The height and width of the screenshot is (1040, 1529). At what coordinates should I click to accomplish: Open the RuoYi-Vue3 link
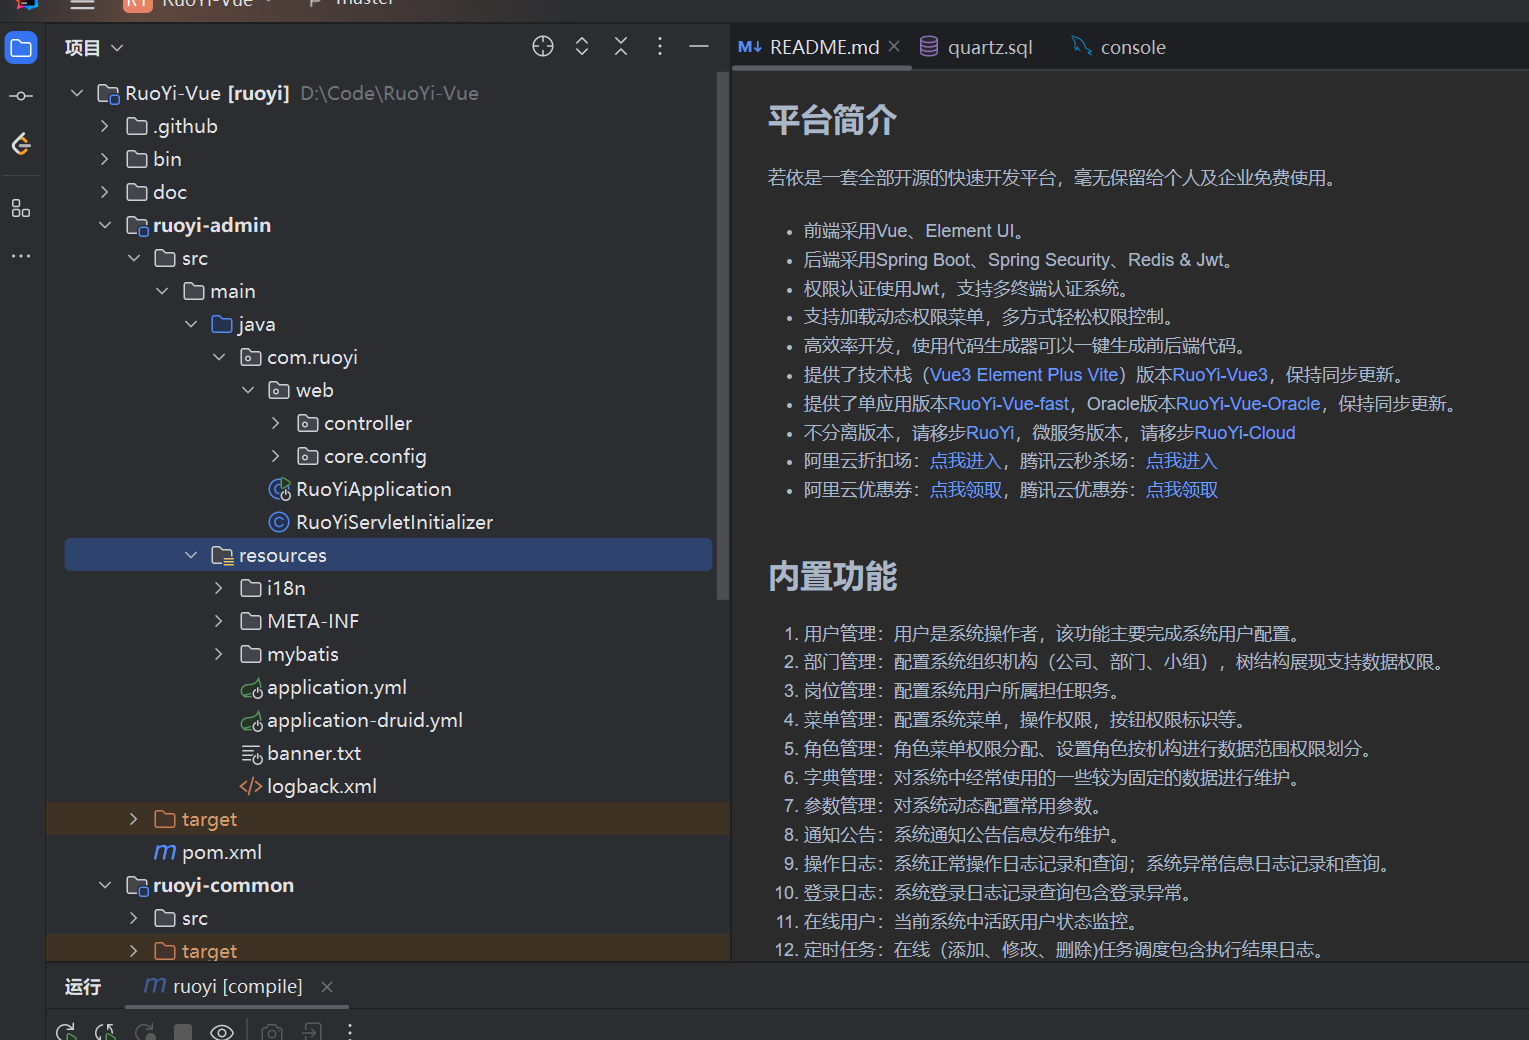(1220, 375)
